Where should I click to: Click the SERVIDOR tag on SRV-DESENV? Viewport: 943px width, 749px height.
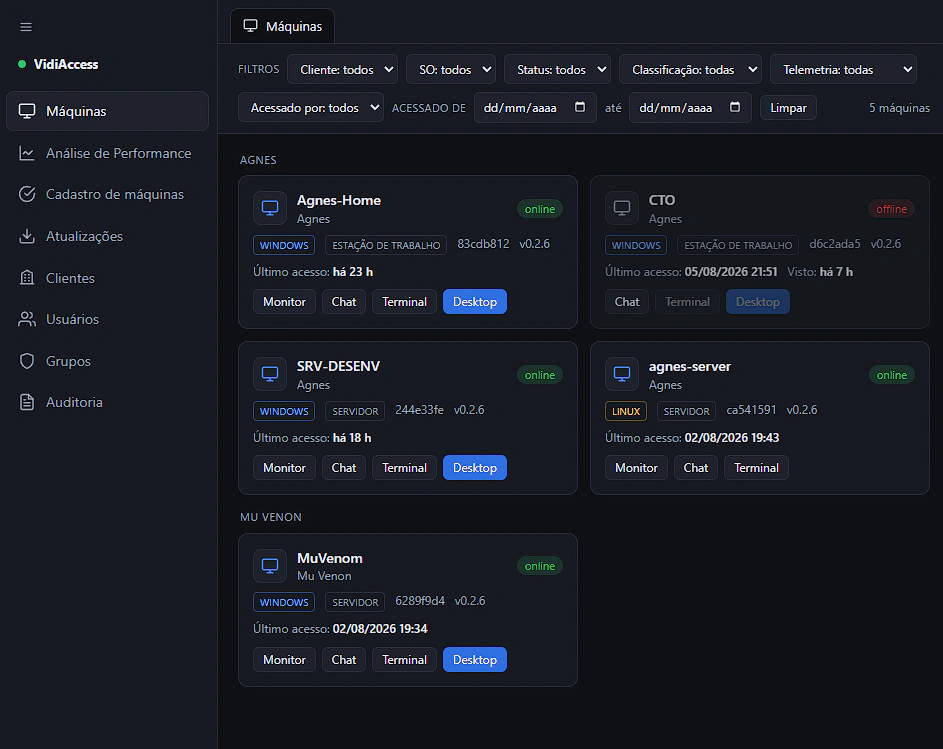pos(355,411)
